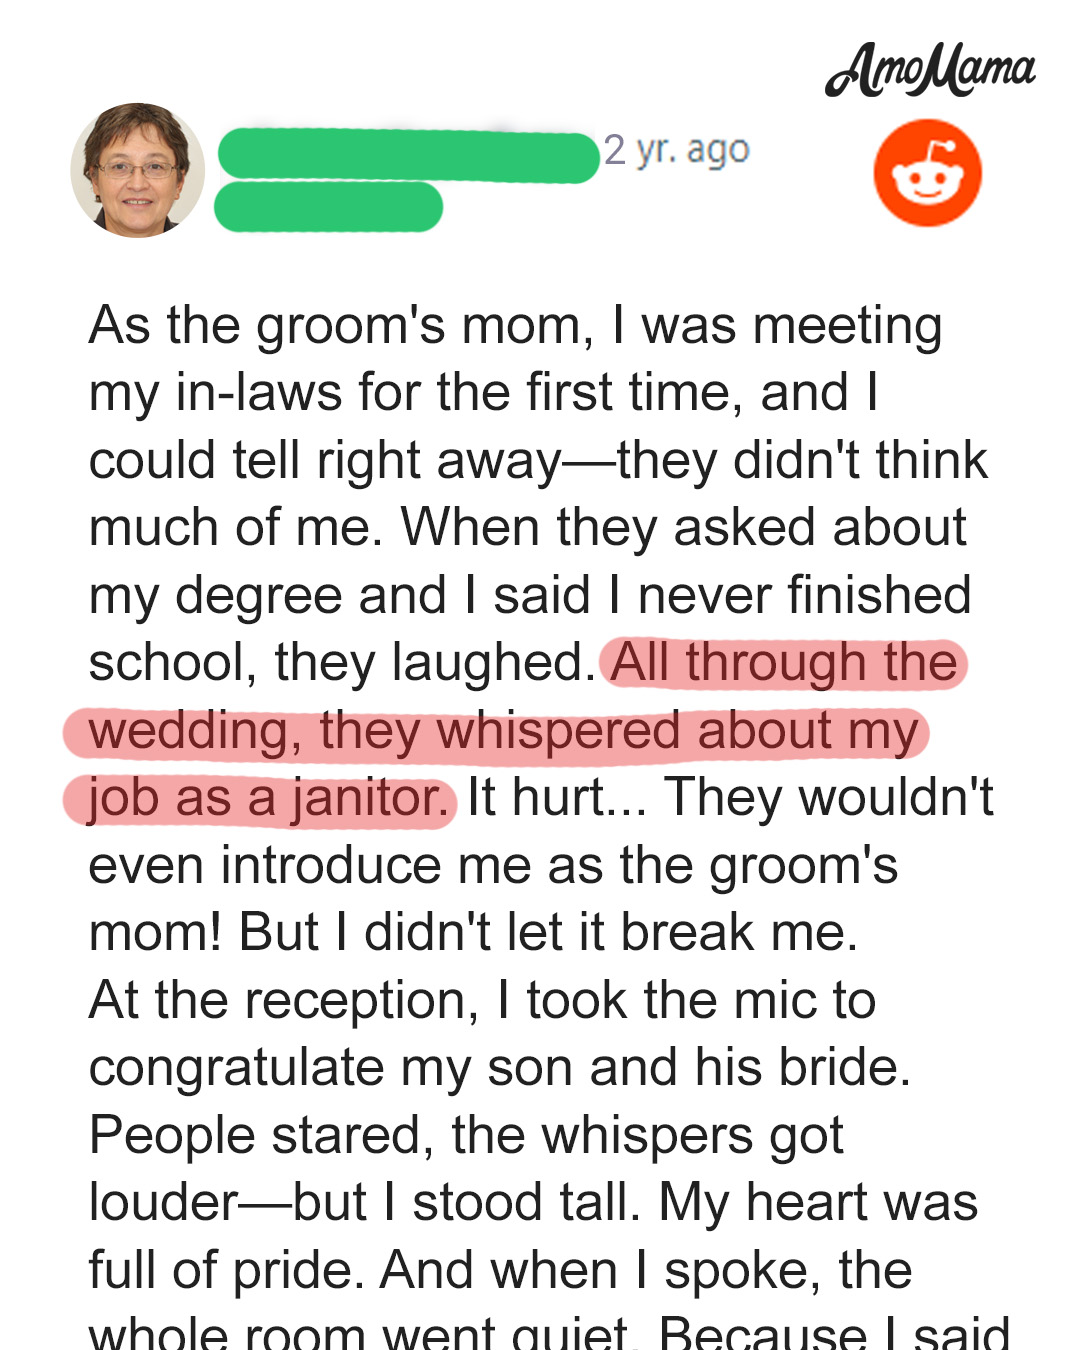
Task: Click the words "My heart was"
Action: [x=817, y=1203]
